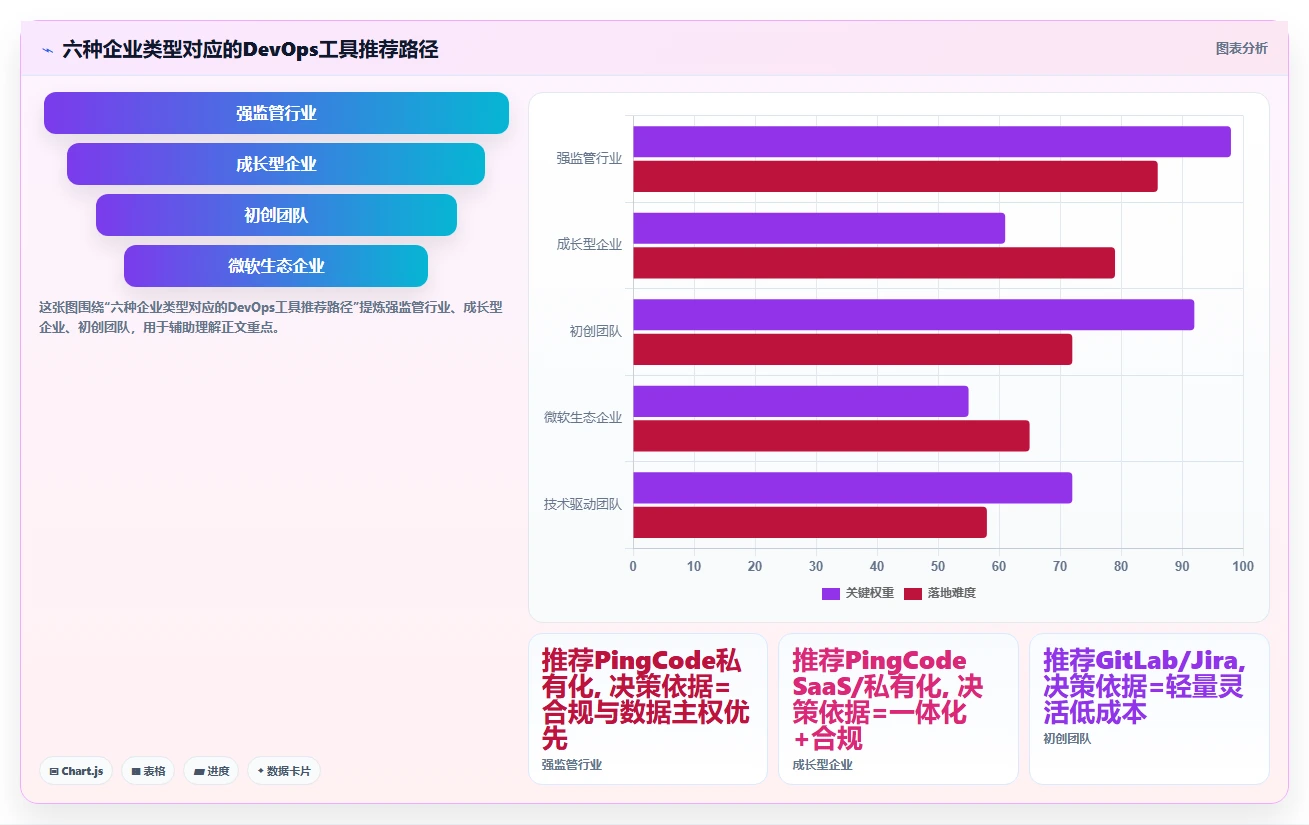Click the purple bar for 初创团队
Viewport: 1309px width, 825px height.
point(913,315)
